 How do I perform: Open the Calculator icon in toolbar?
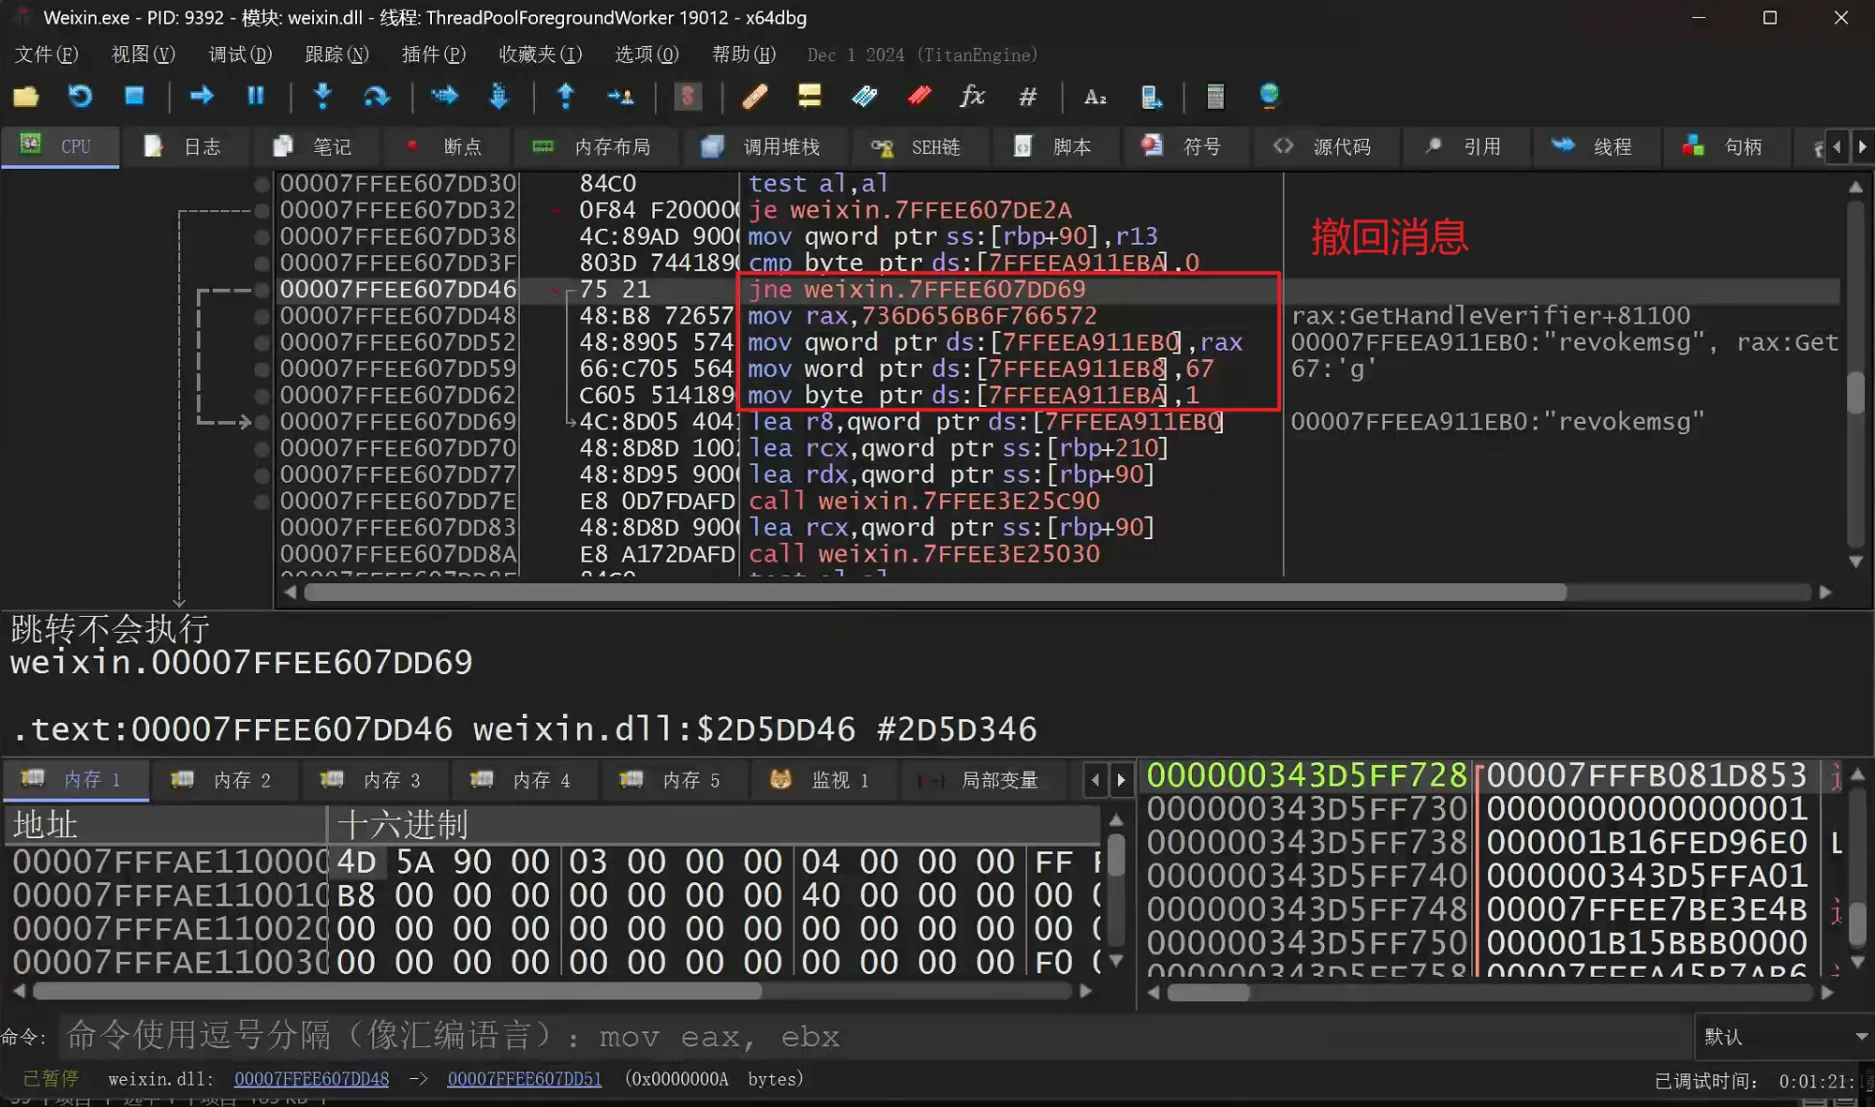click(1215, 96)
